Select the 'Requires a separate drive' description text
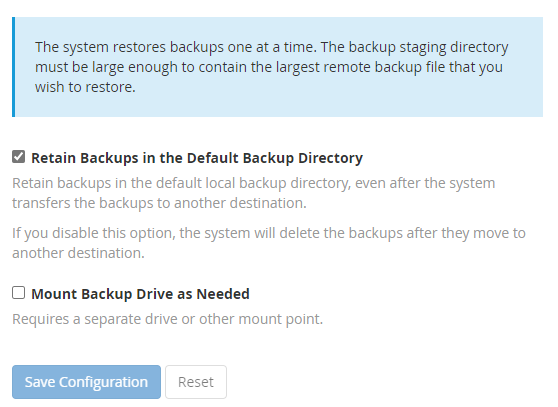This screenshot has height=407, width=558. click(167, 319)
